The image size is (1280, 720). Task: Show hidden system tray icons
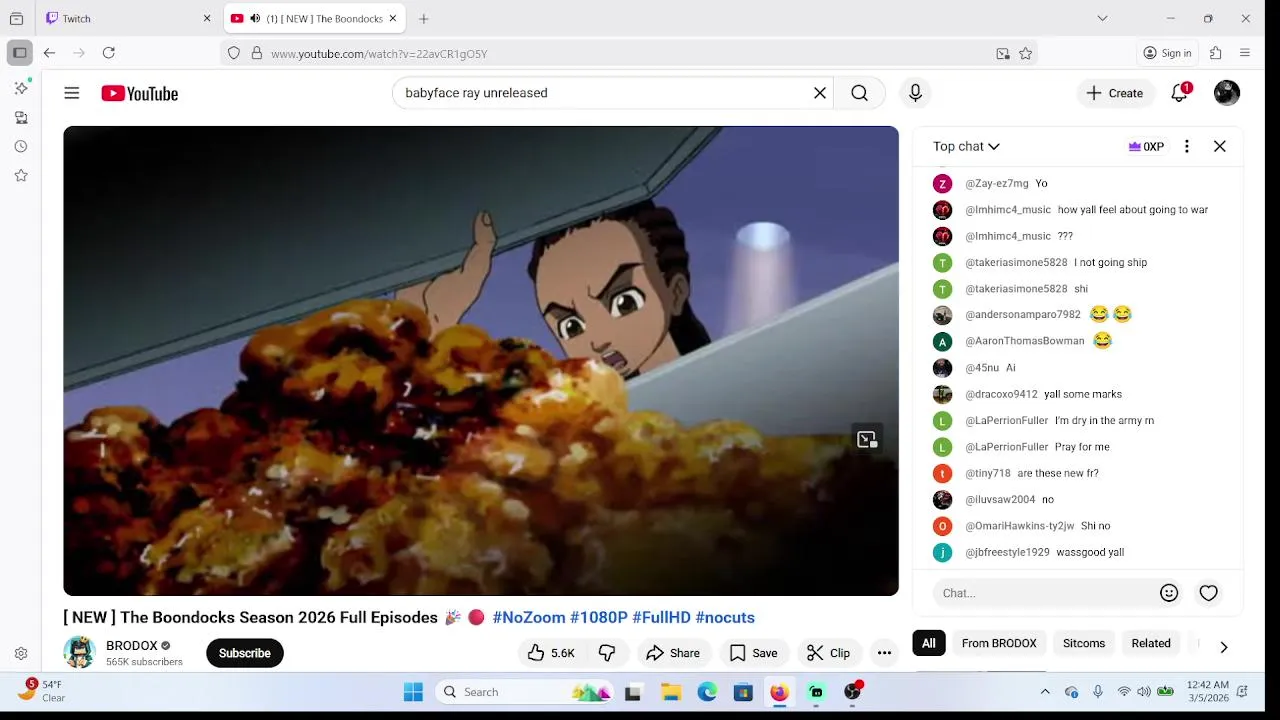point(1045,692)
